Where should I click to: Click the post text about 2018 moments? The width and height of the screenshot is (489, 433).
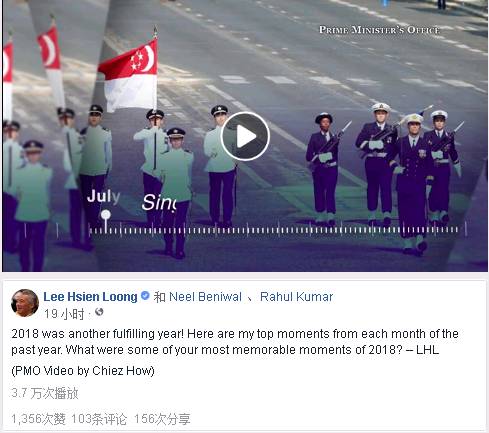(235, 342)
